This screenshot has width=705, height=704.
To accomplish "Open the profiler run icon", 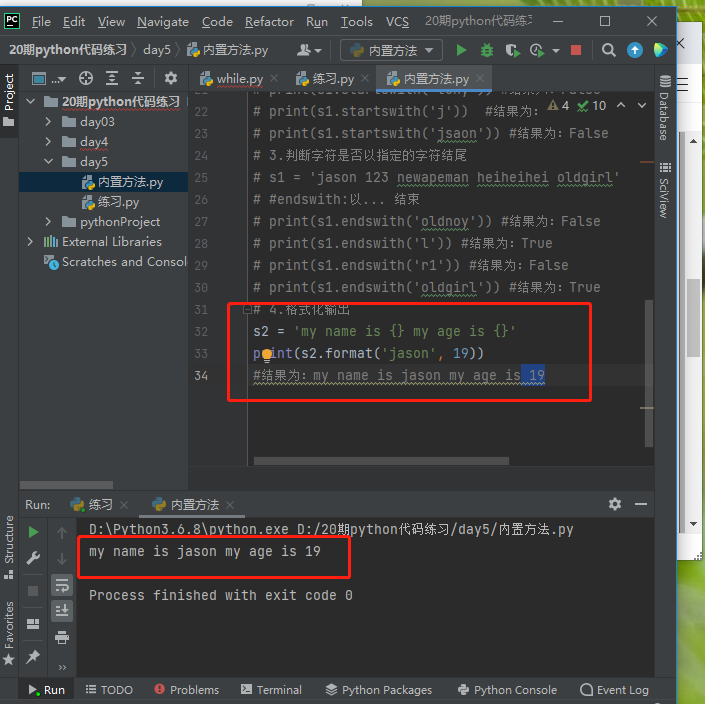I will click(537, 50).
